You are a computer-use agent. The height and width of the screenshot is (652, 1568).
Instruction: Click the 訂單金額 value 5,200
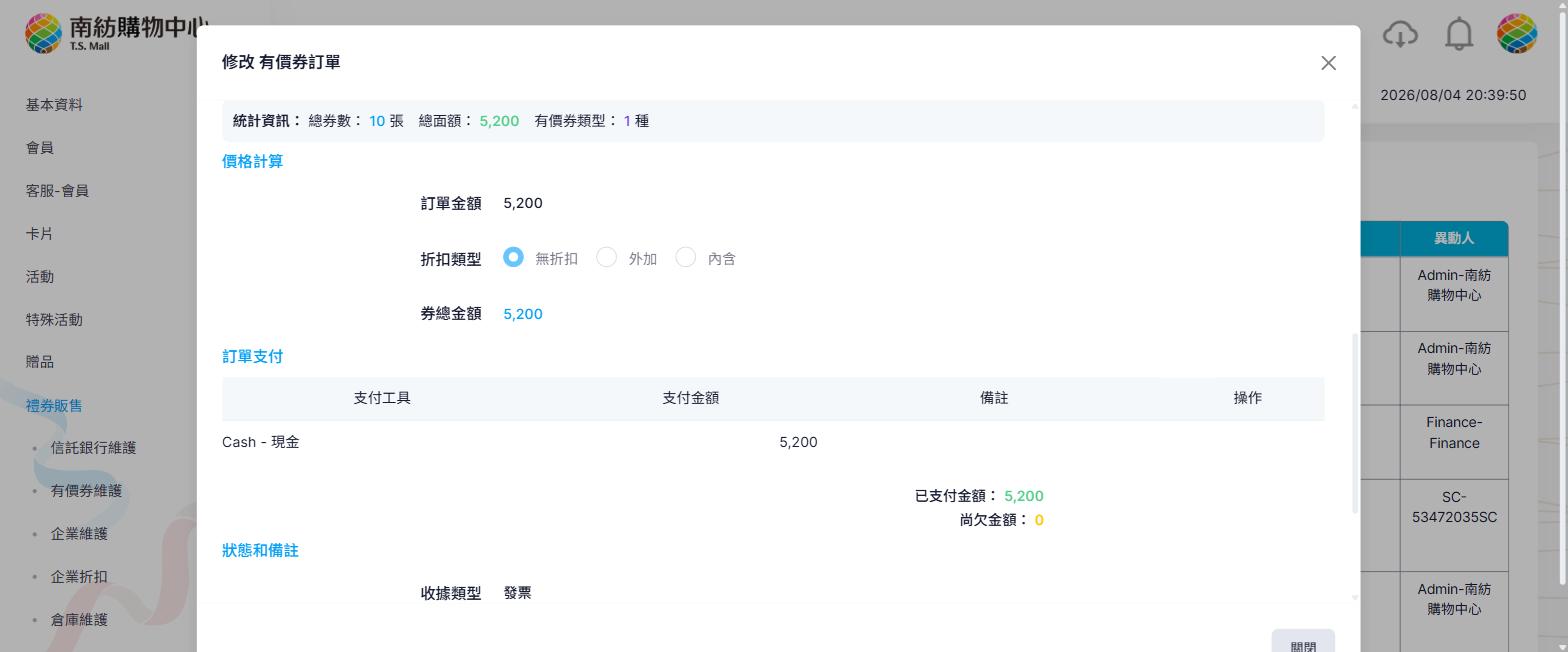pyautogui.click(x=523, y=203)
